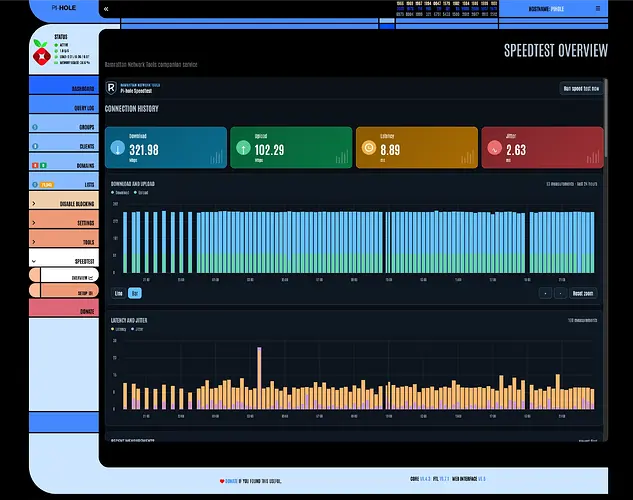Click the green badge on Domains
633x500 pixels.
click(x=43, y=165)
